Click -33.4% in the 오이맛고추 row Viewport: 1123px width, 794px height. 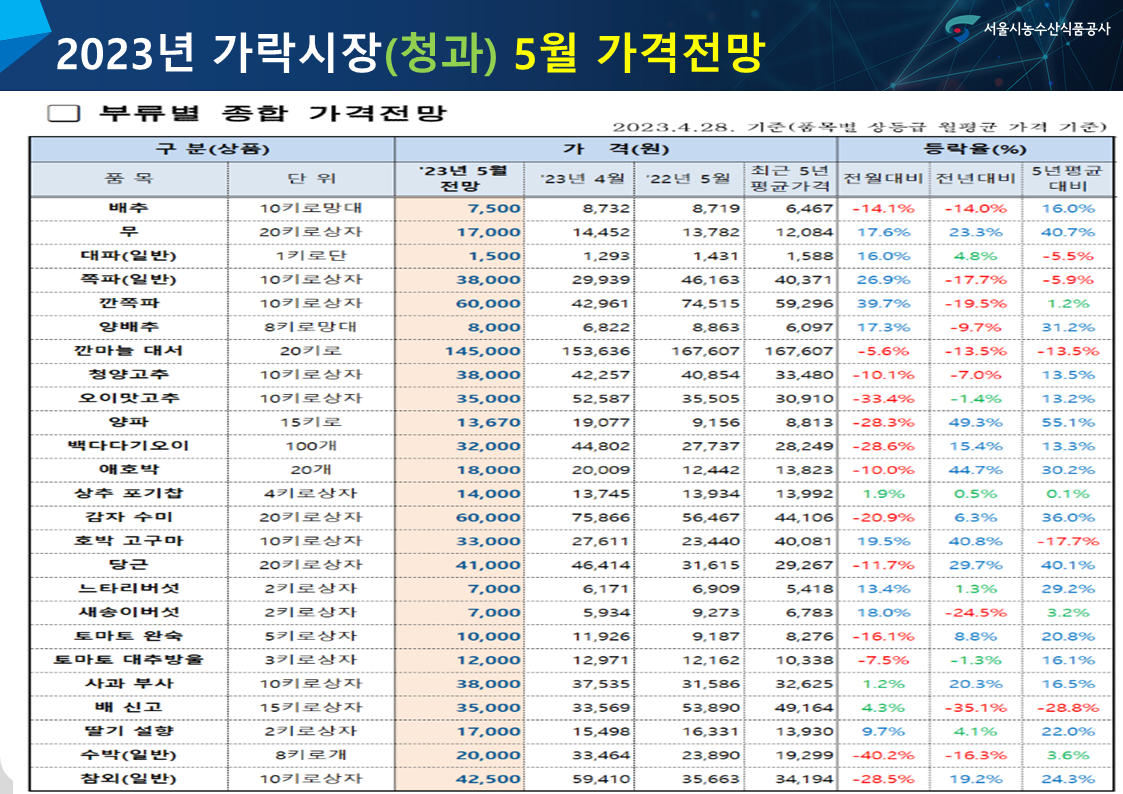(x=883, y=399)
